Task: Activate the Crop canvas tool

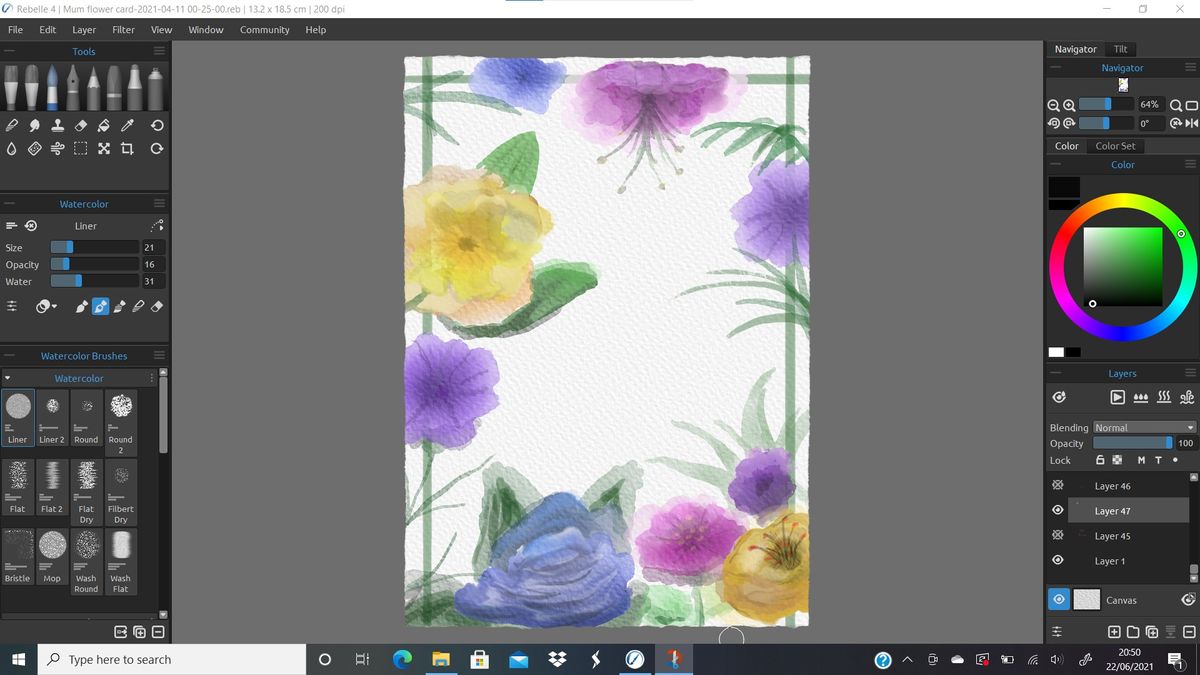Action: point(127,149)
